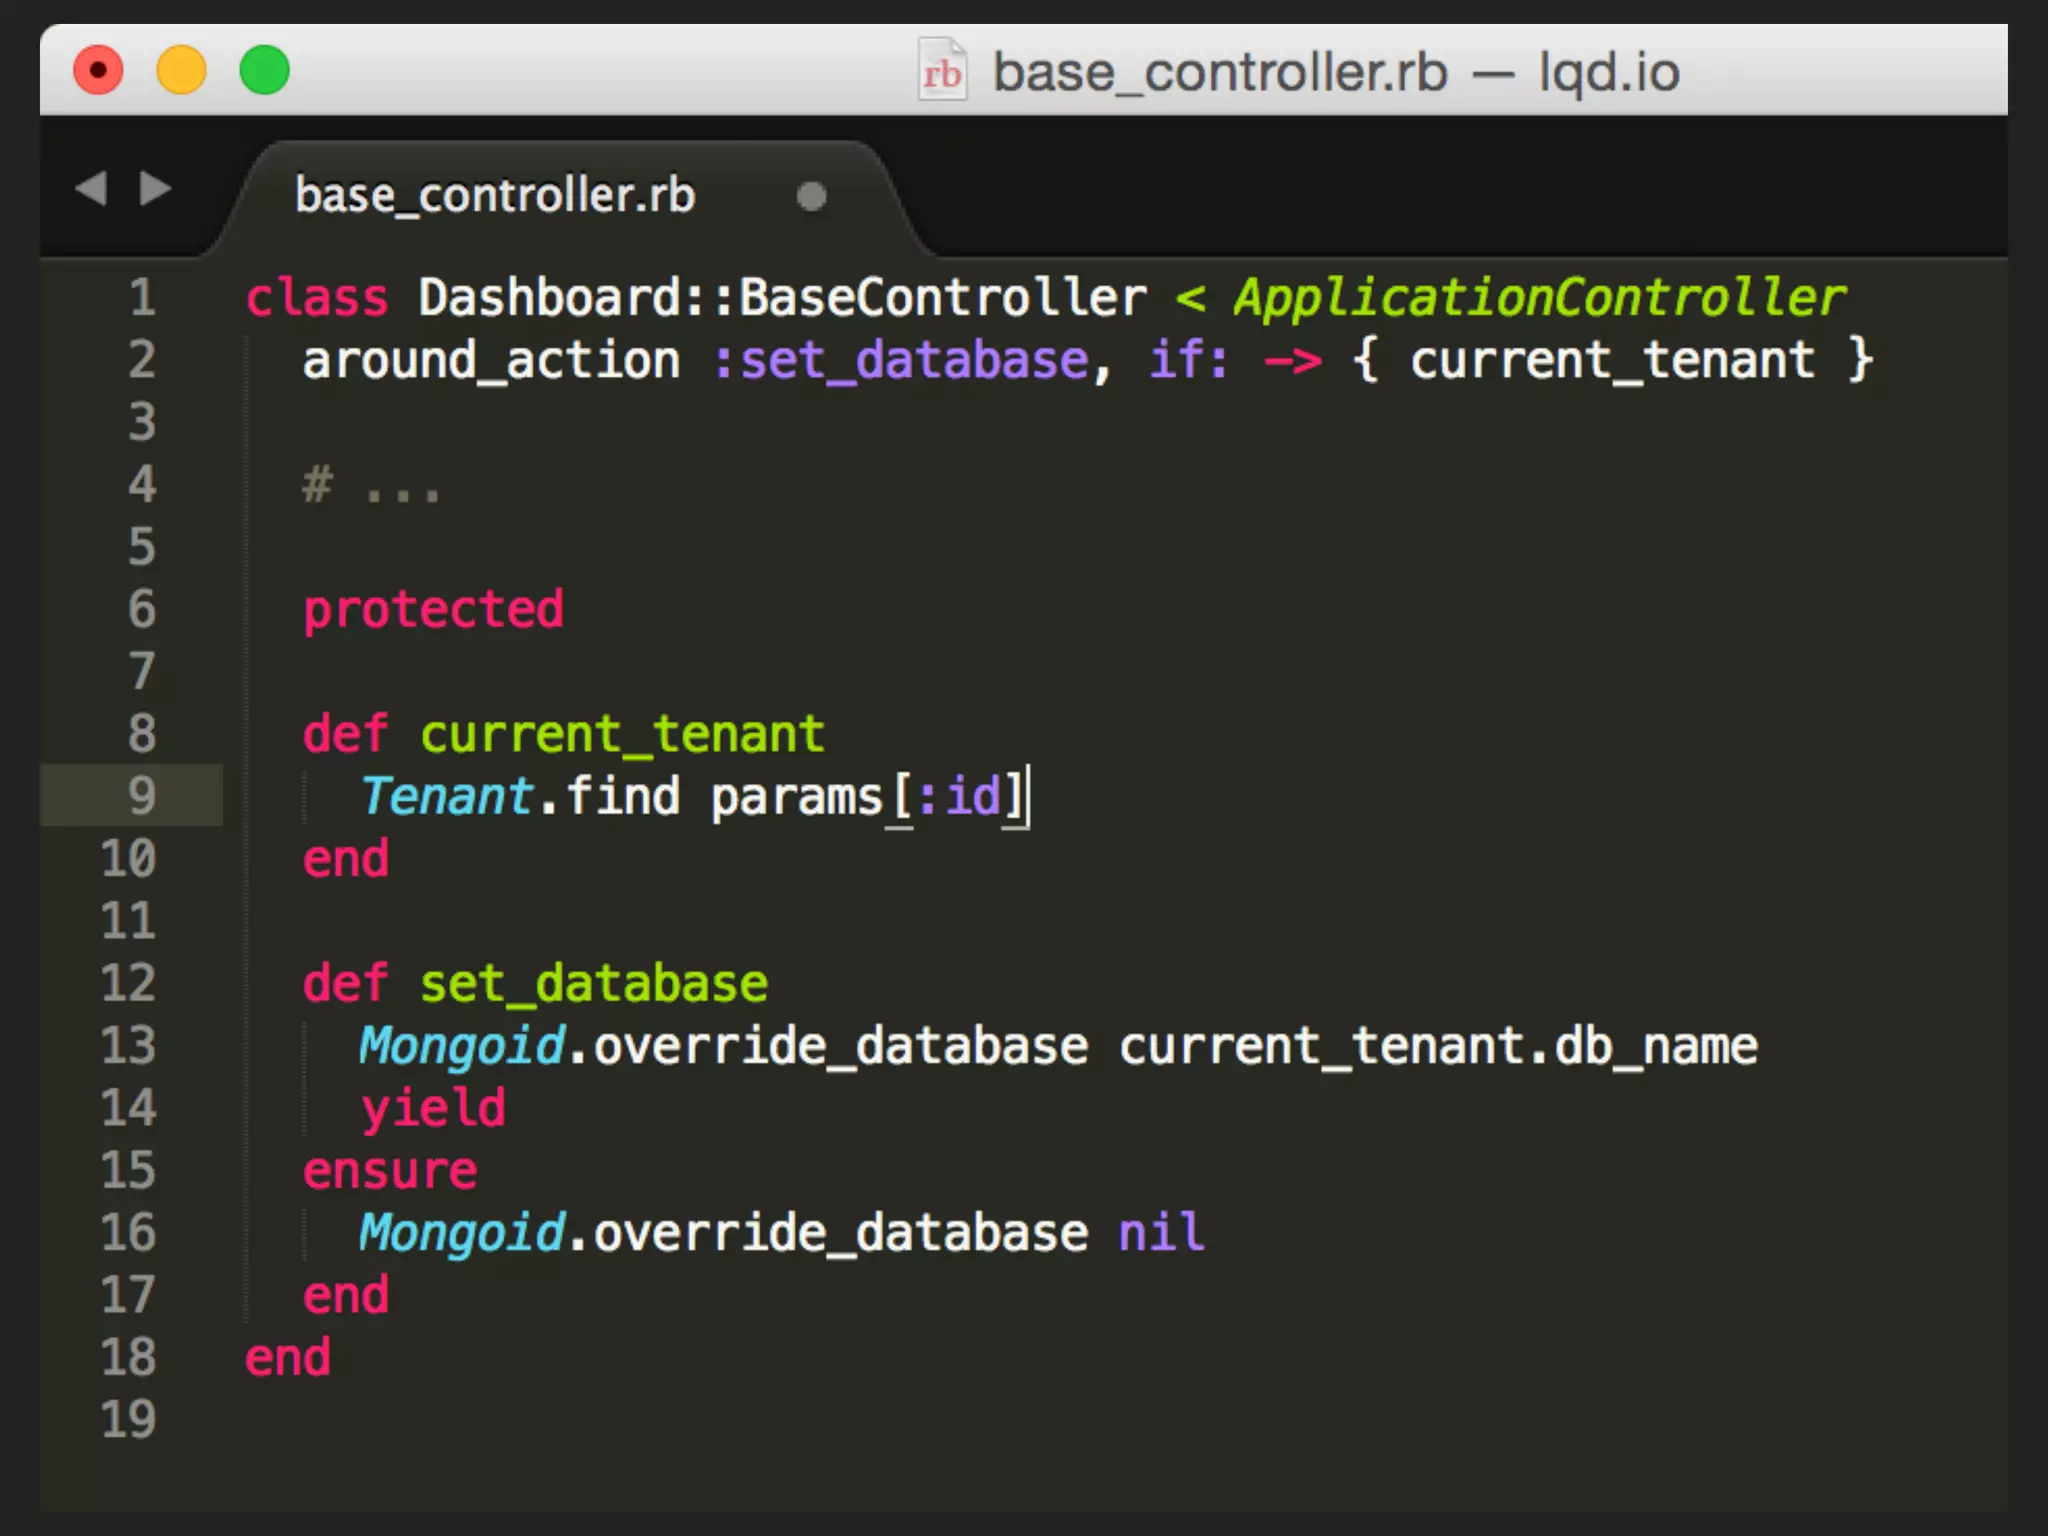The image size is (2048, 1536).
Task: Click line number 1 in the gutter
Action: point(142,298)
